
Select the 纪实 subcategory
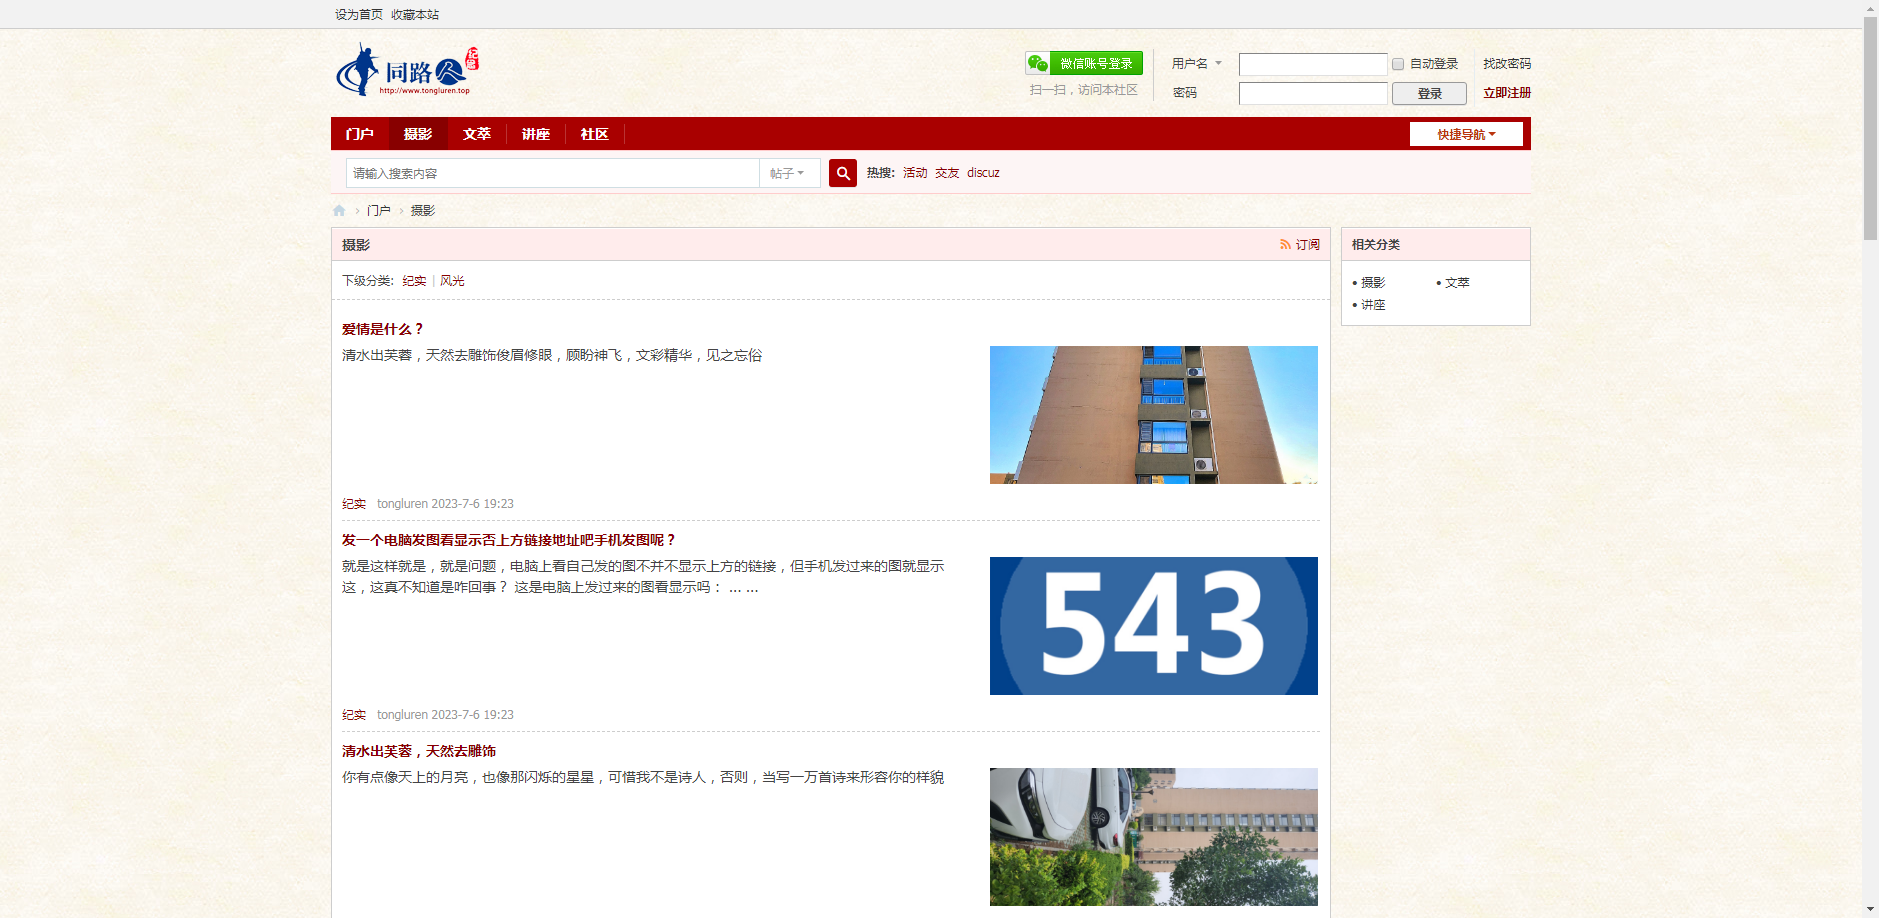(x=412, y=280)
